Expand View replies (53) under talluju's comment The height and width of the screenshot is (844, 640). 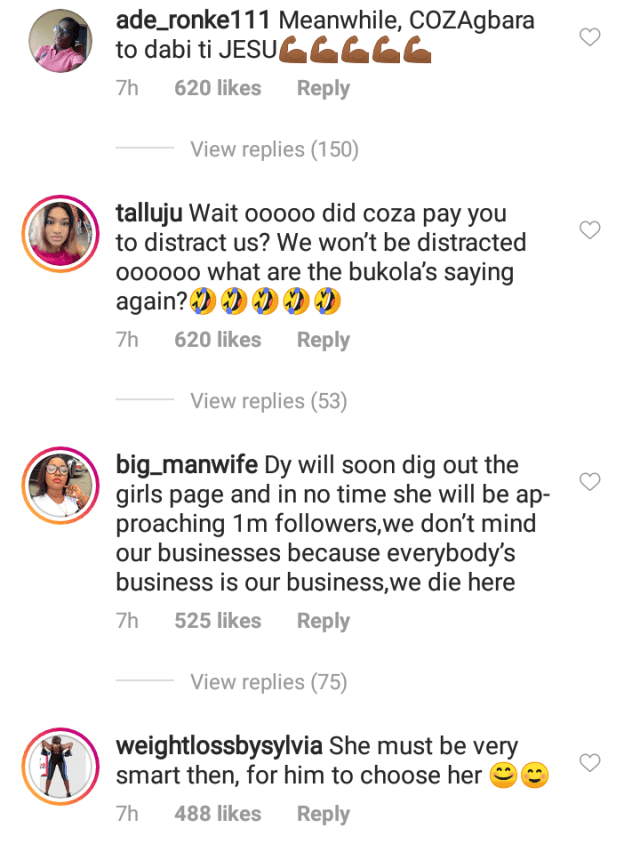point(267,400)
